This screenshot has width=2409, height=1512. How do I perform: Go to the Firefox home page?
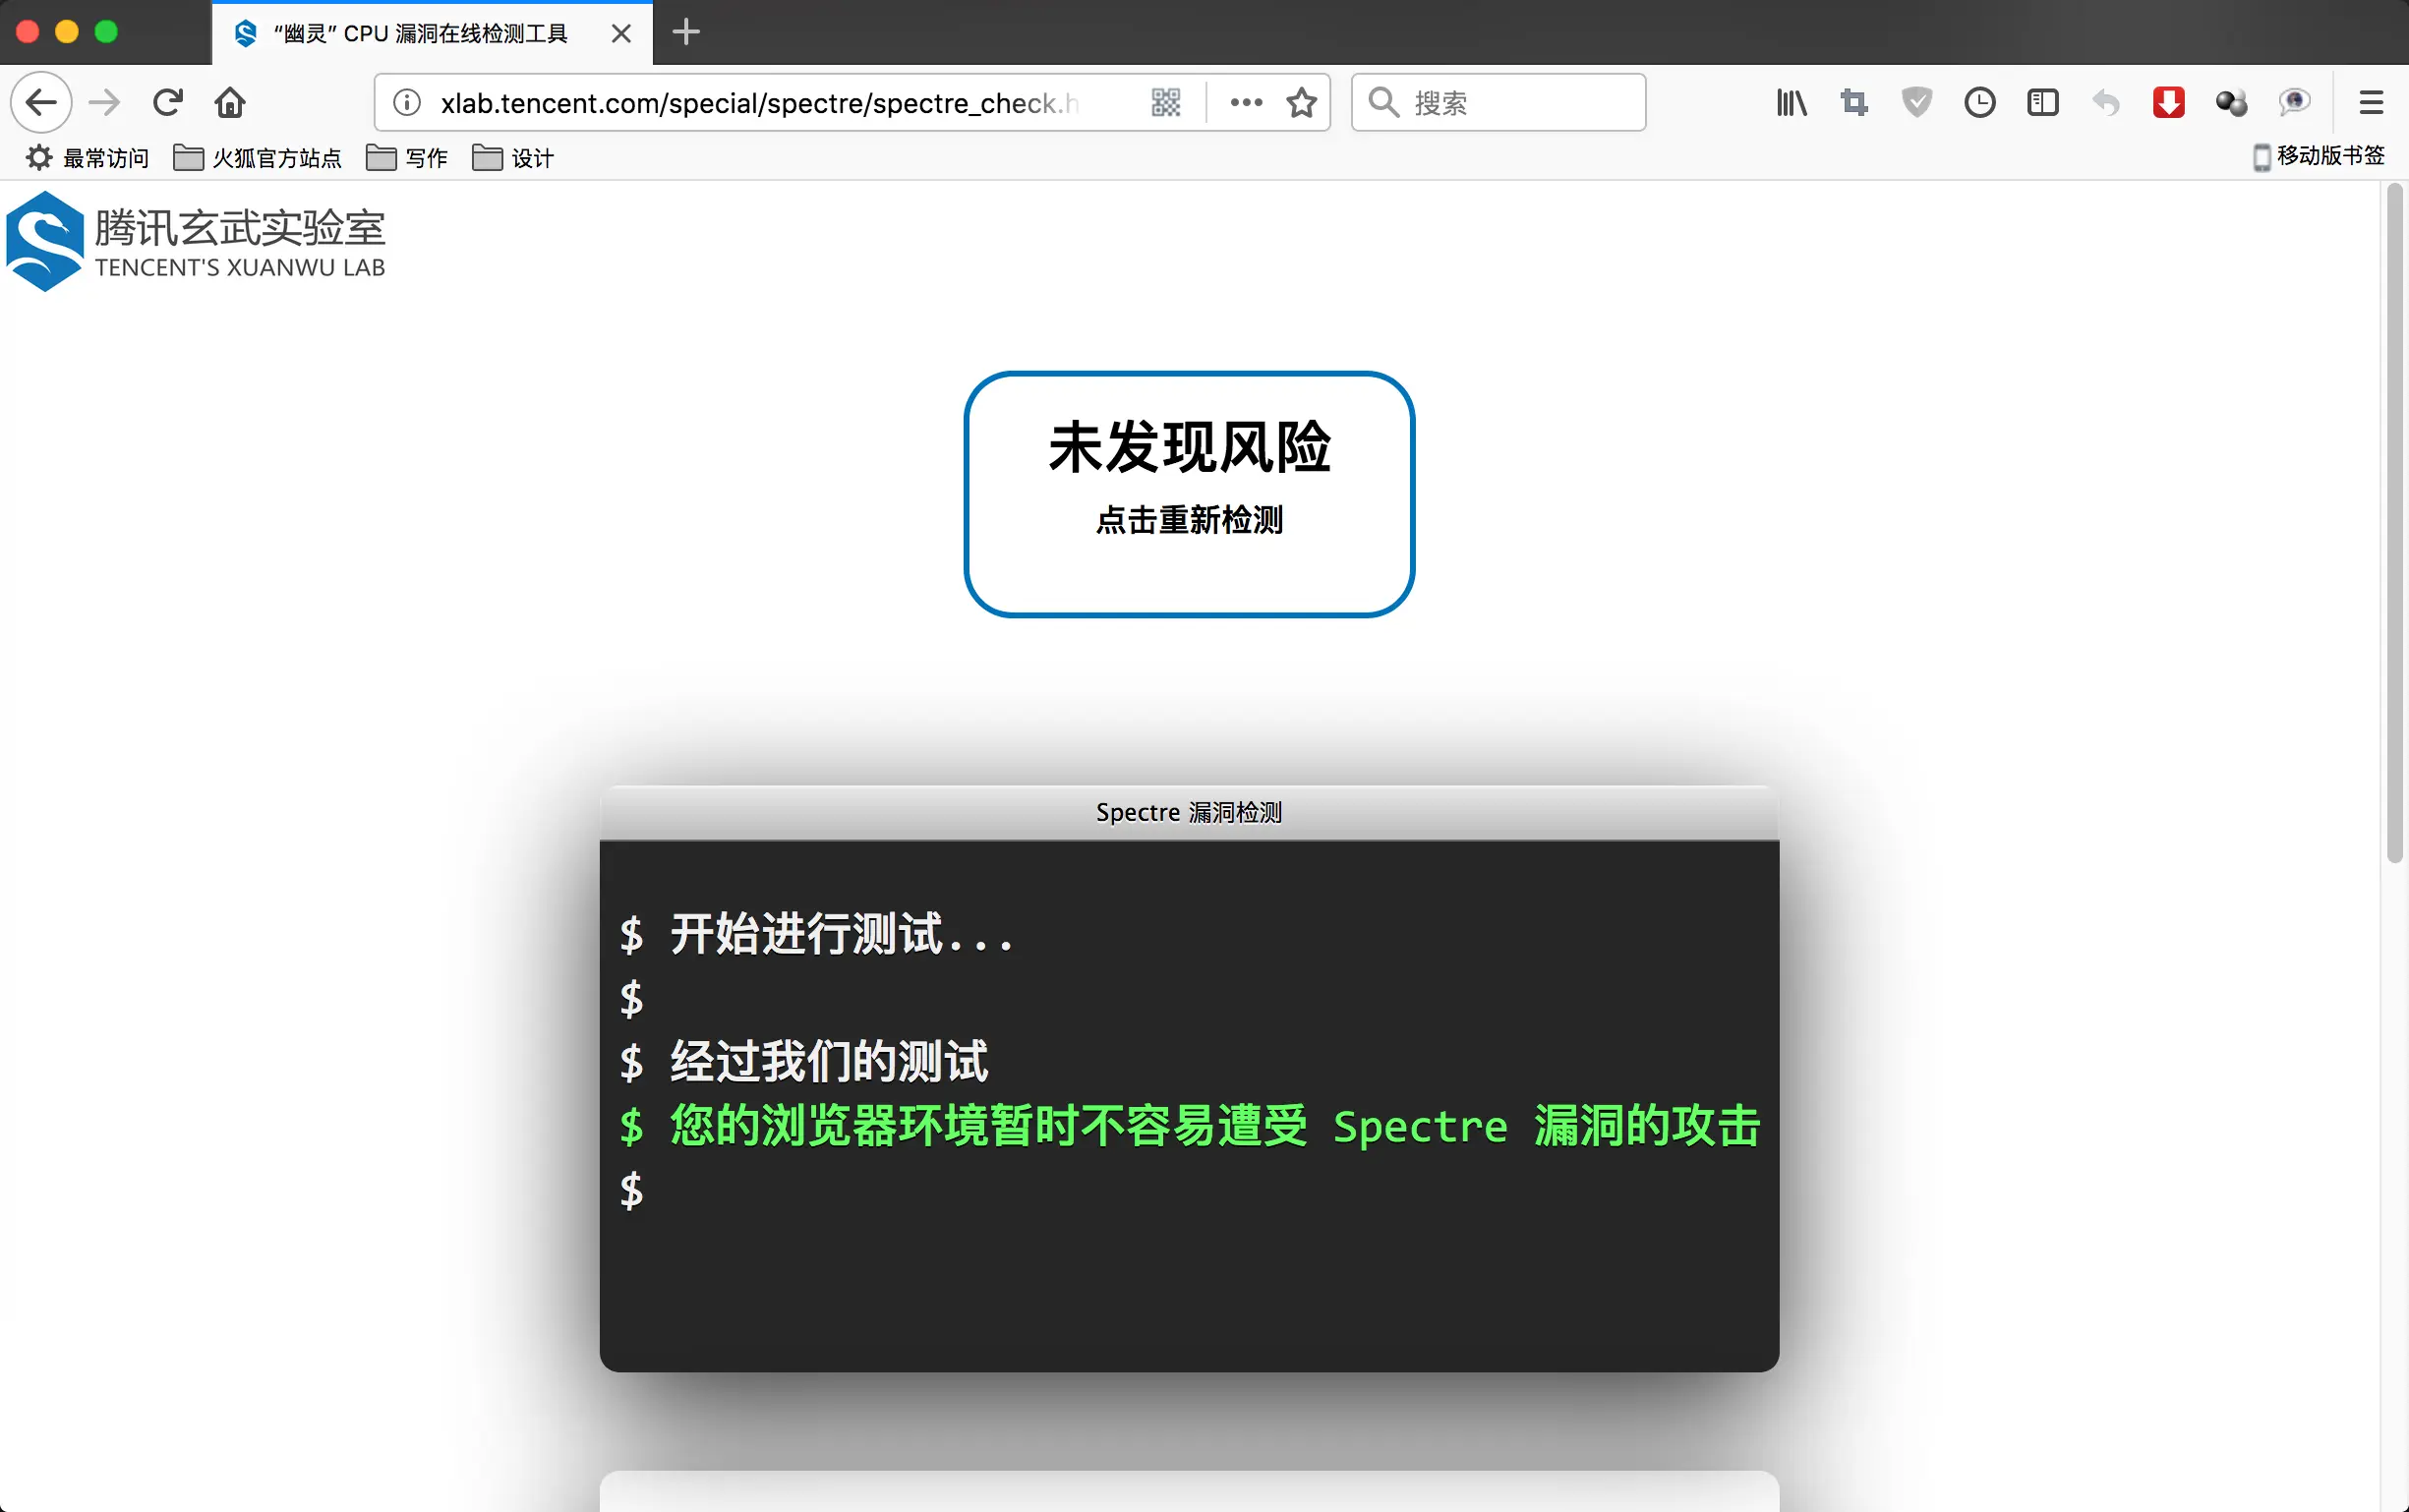point(230,102)
